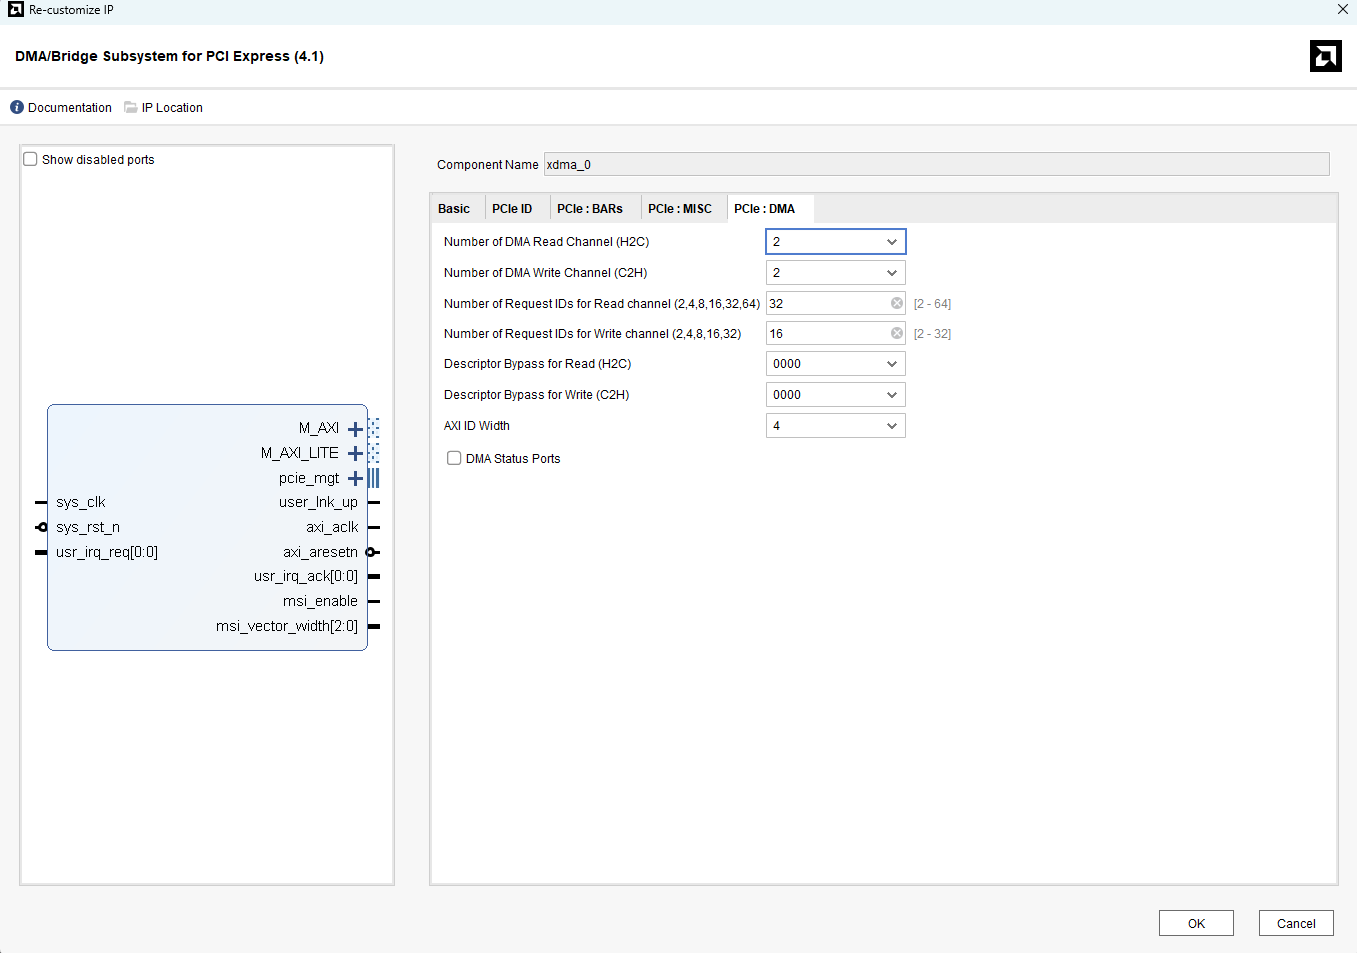Expand the M_AXI_LITE interface plus icon
Image resolution: width=1357 pixels, height=953 pixels.
355,454
